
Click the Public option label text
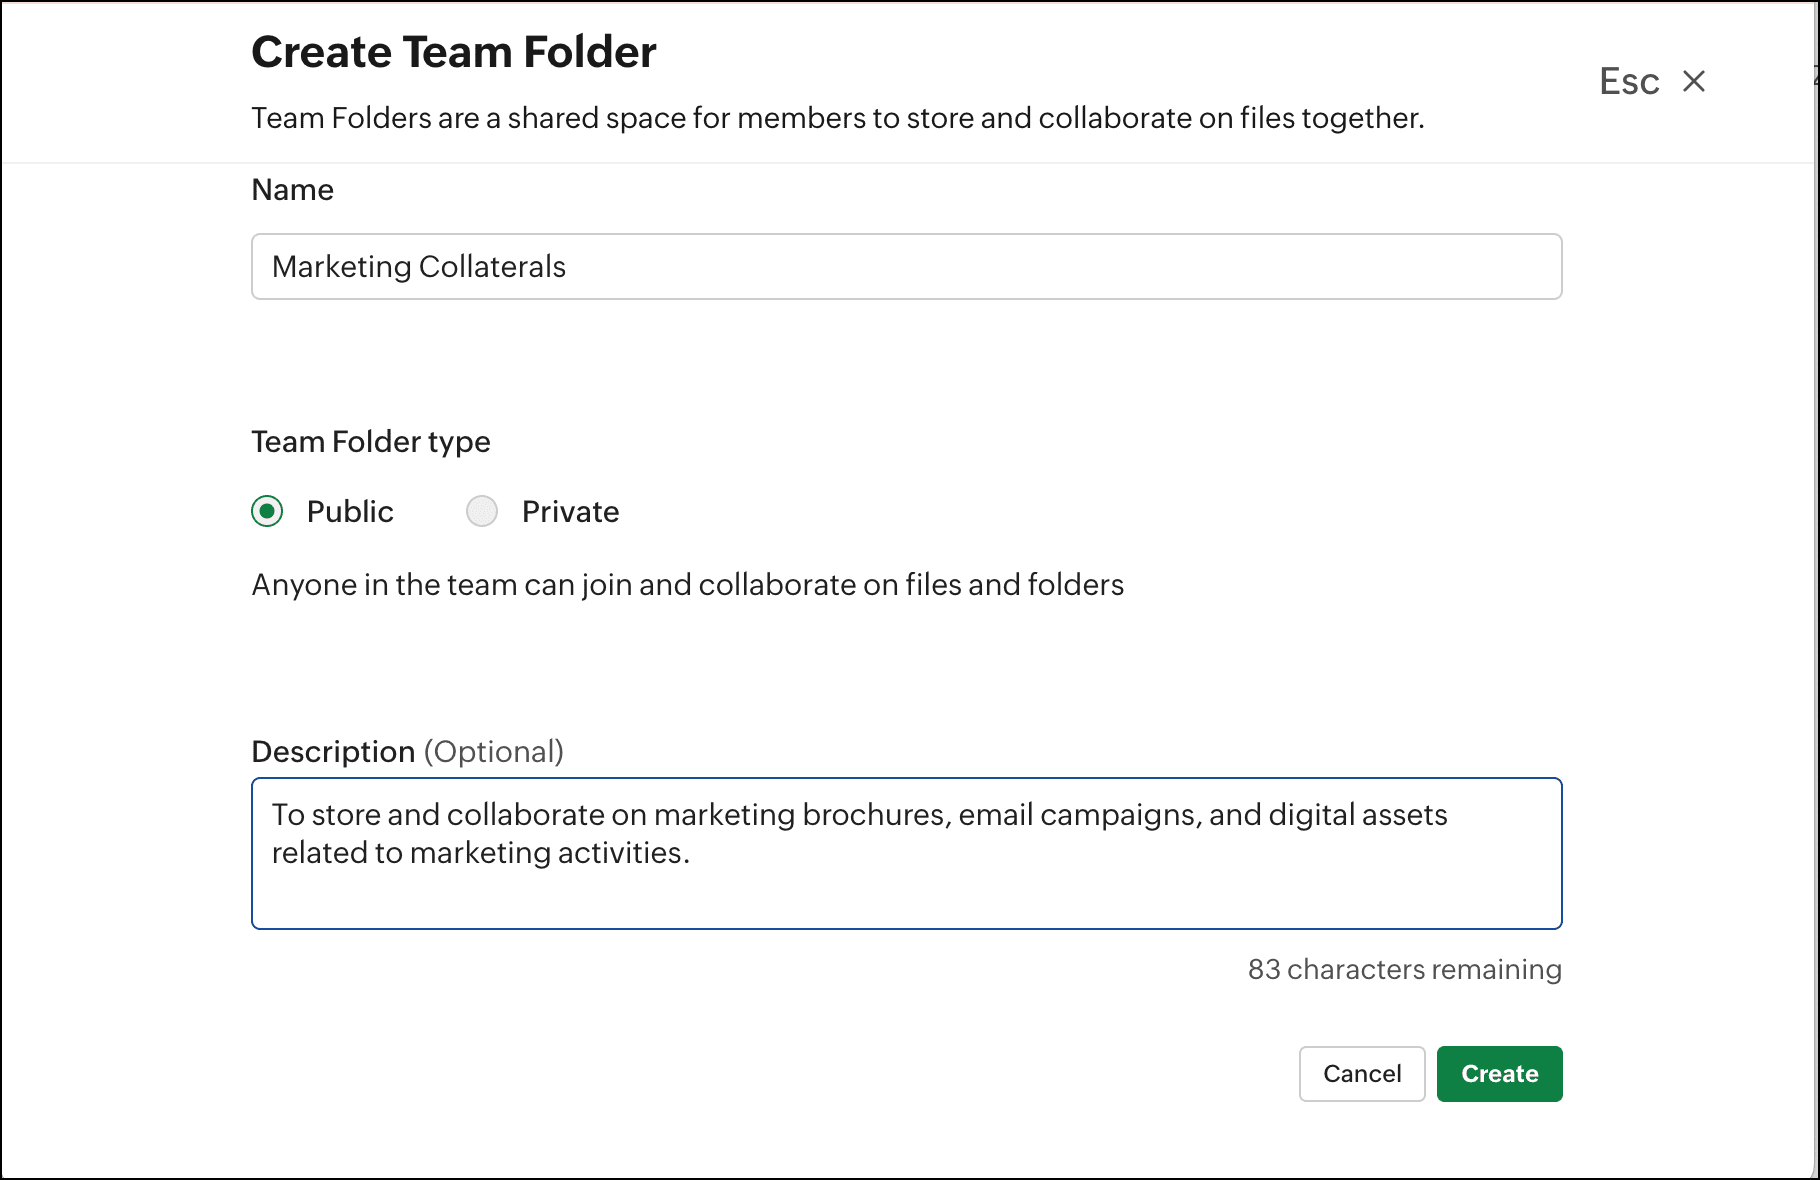tap(350, 511)
